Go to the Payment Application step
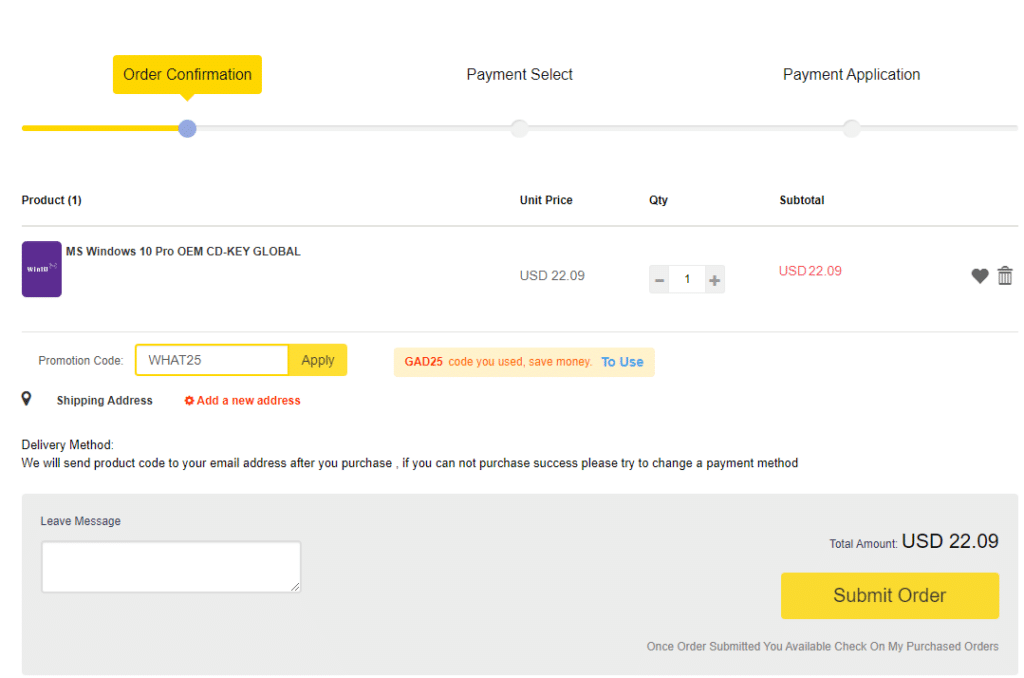Image resolution: width=1024 pixels, height=678 pixels. tap(852, 74)
